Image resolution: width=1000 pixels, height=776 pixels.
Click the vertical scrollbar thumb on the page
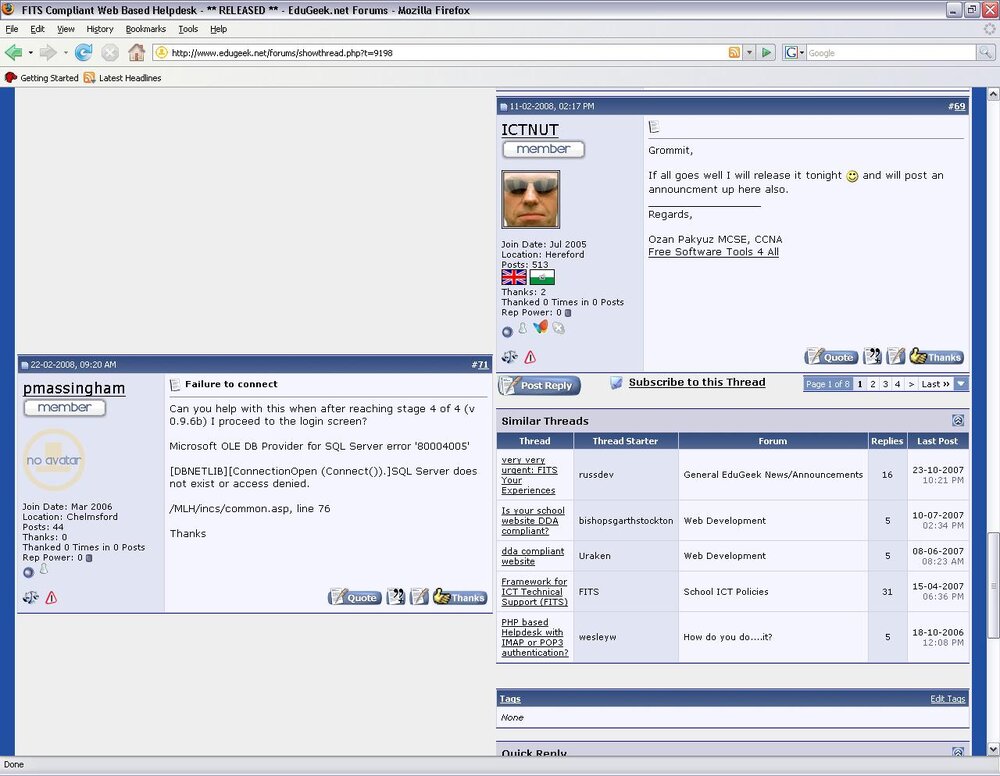(993, 585)
